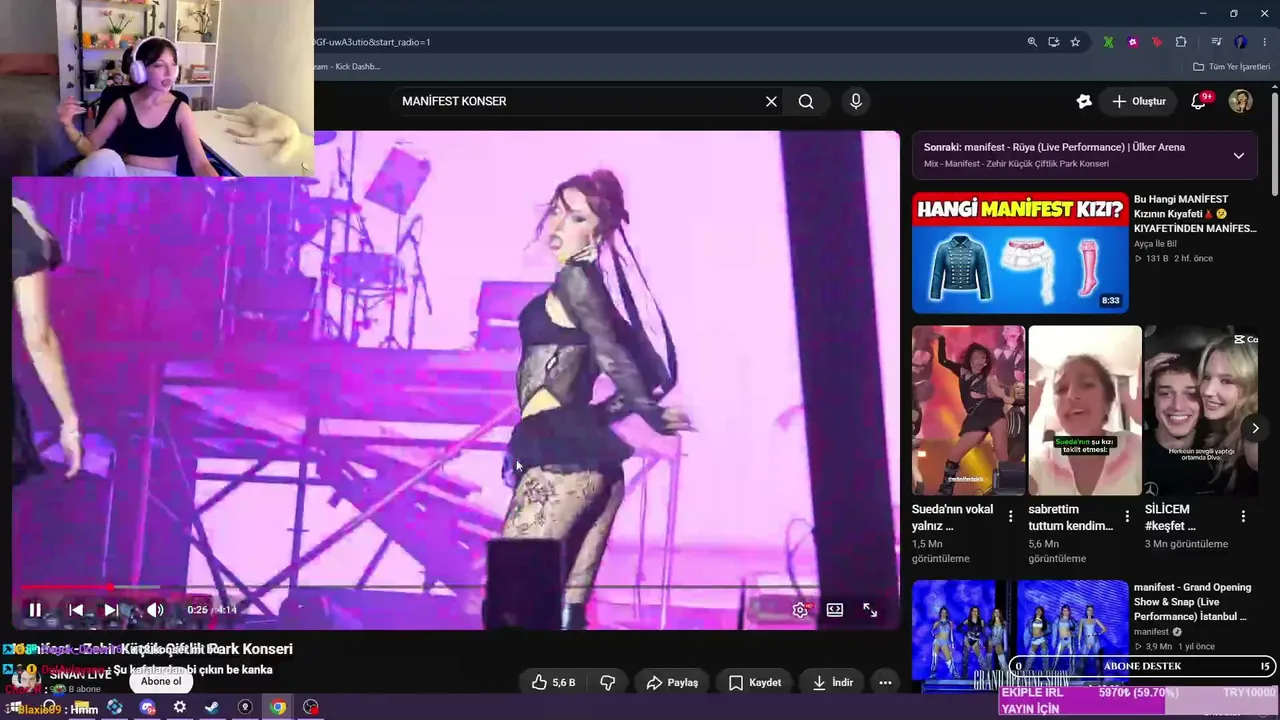Viewport: 1280px width, 720px height.
Task: Click the Bu Hangi MANİFEST video title
Action: pos(1195,214)
